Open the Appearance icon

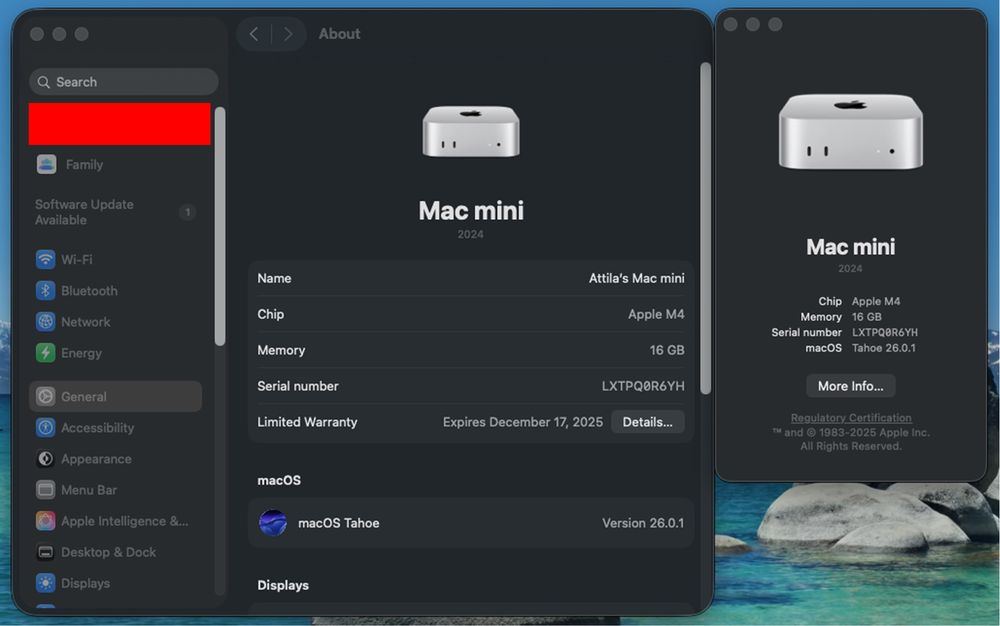click(x=45, y=459)
